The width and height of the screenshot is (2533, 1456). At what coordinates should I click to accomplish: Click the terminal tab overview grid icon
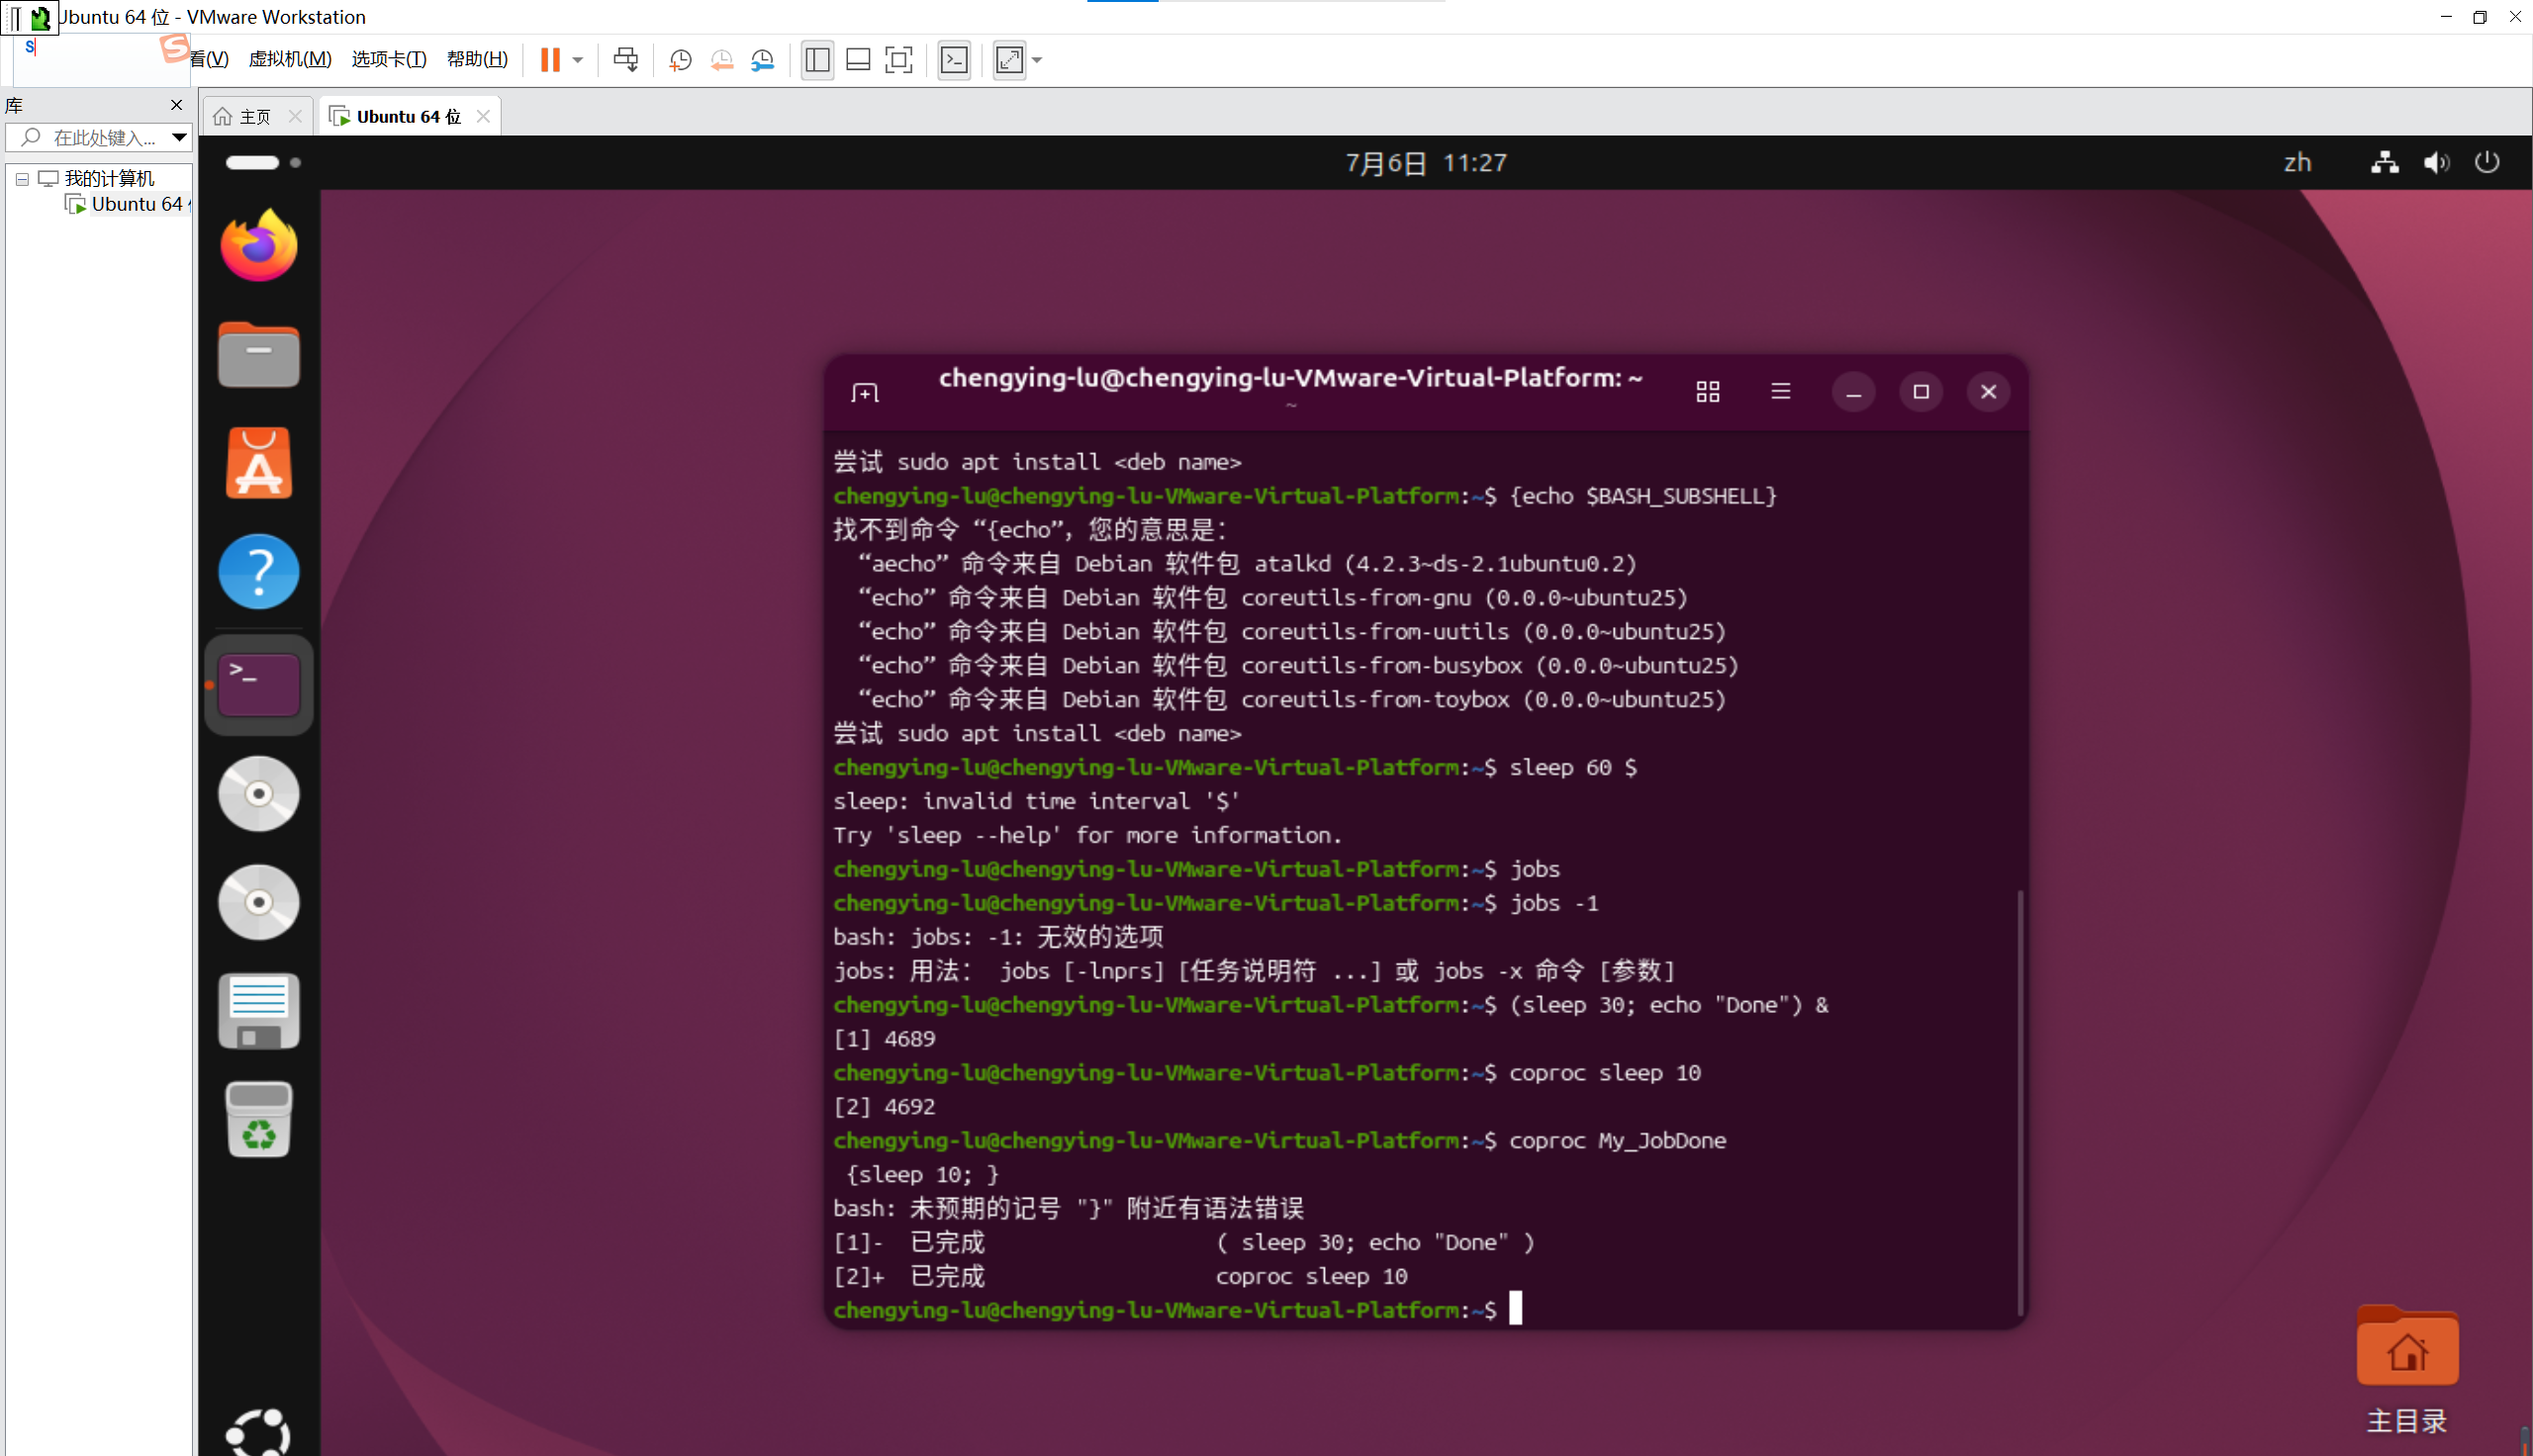tap(1708, 392)
